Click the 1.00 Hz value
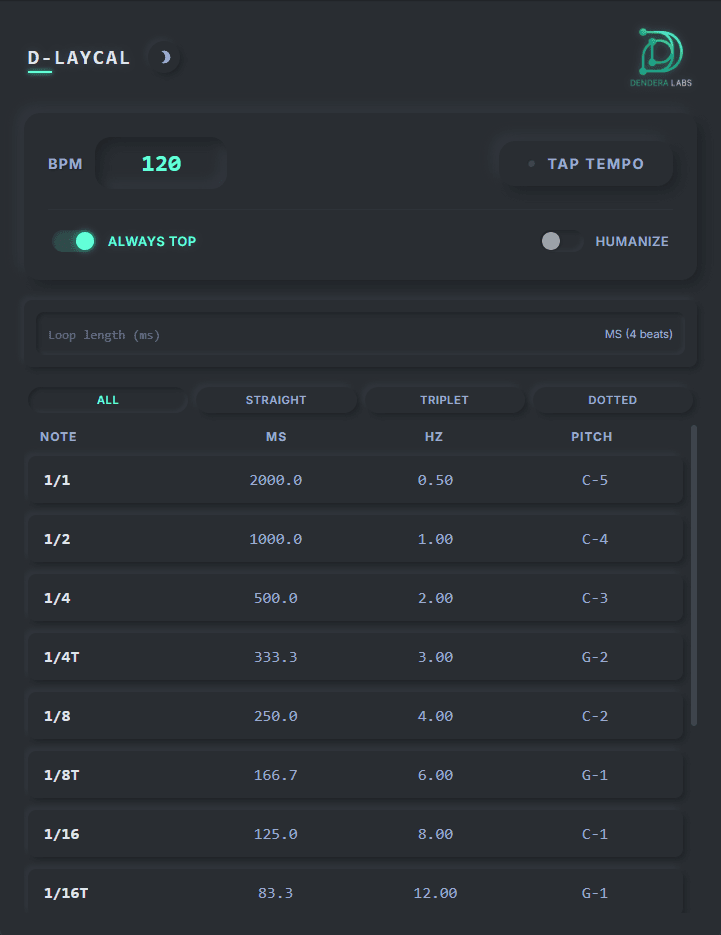The width and height of the screenshot is (721, 935). pyautogui.click(x=435, y=539)
